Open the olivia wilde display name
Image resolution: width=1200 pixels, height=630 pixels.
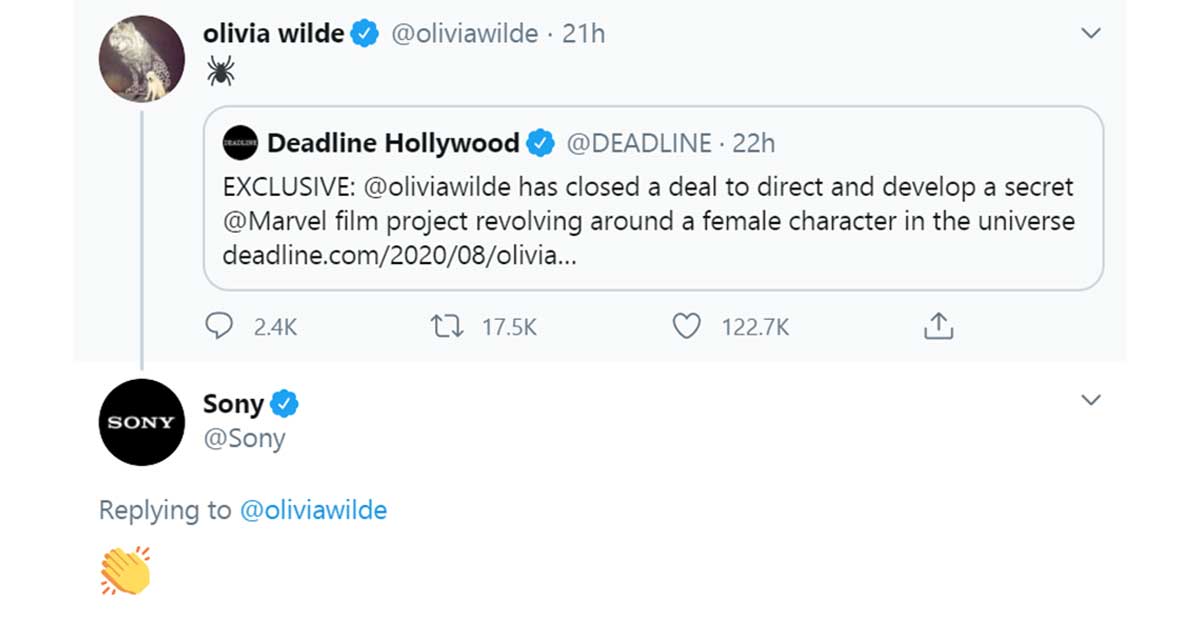coord(273,34)
